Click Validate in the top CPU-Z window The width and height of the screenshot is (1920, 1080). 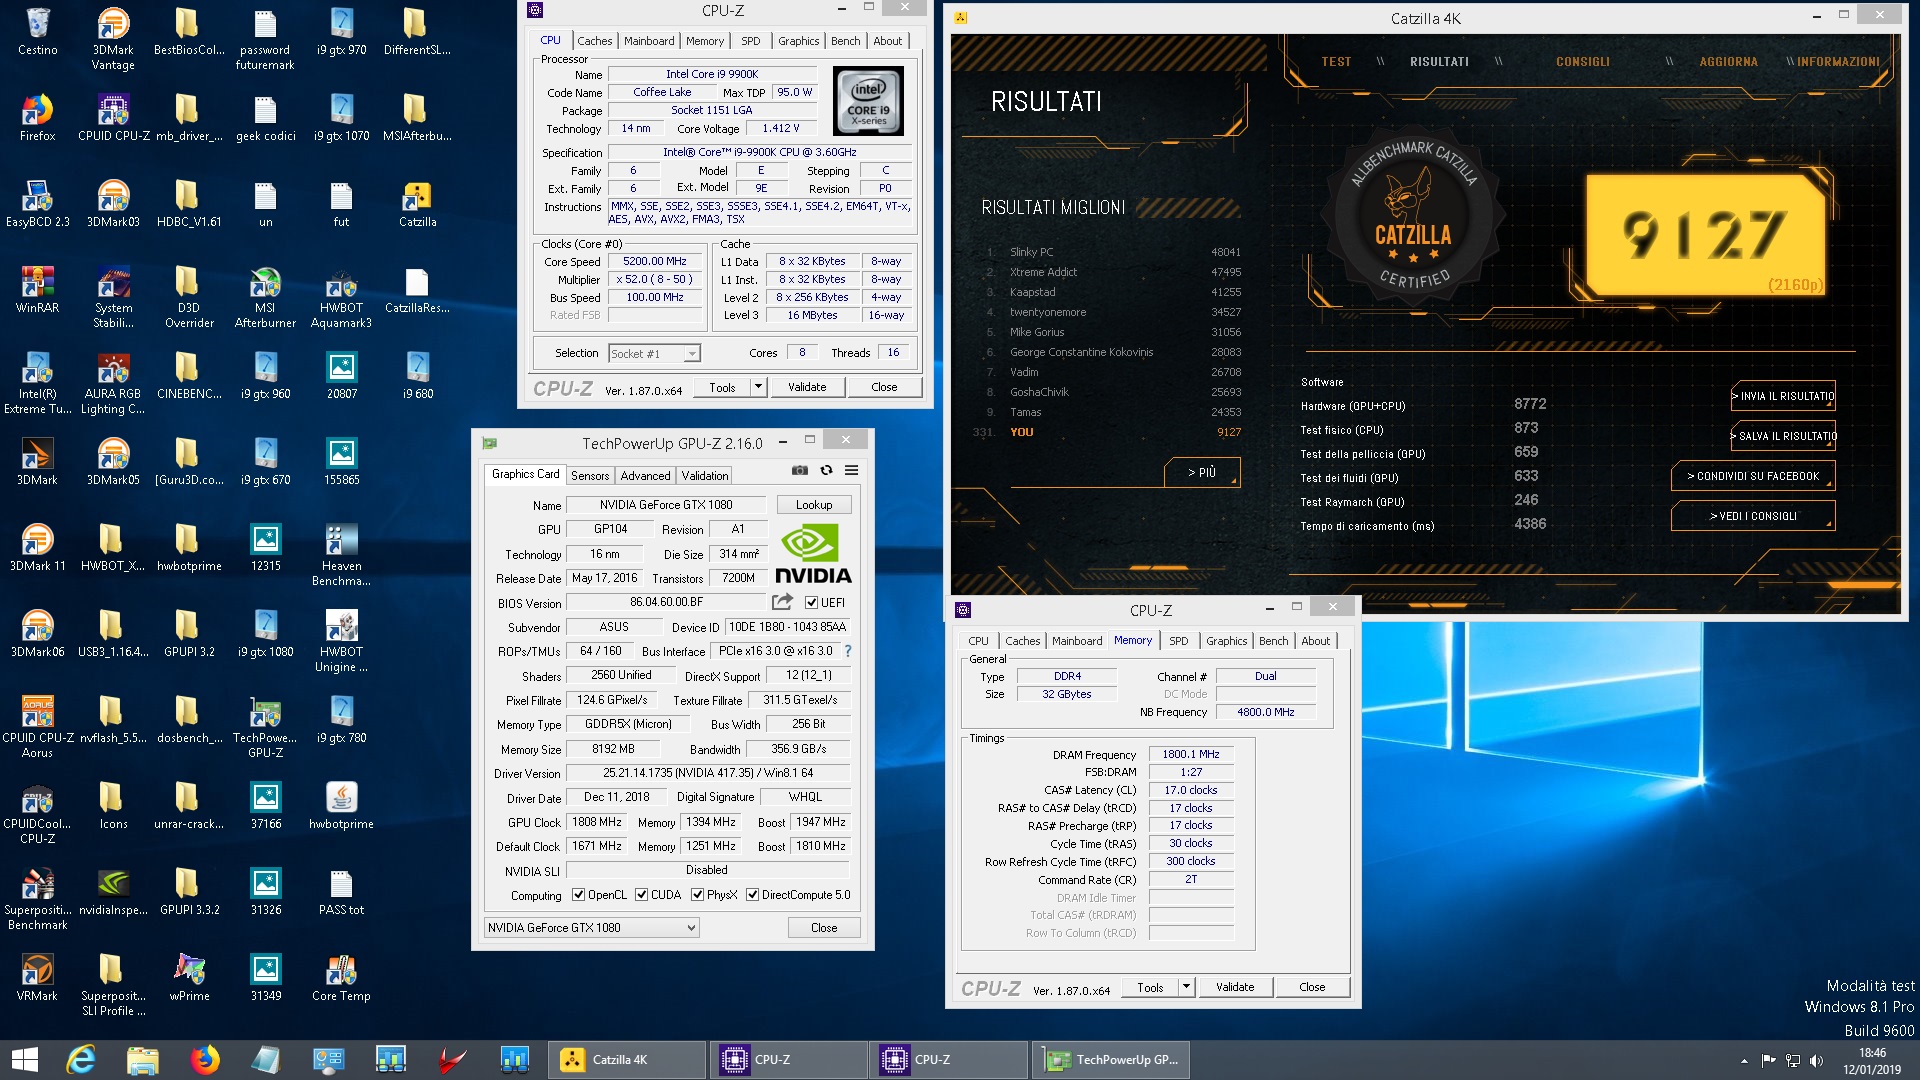pyautogui.click(x=807, y=387)
